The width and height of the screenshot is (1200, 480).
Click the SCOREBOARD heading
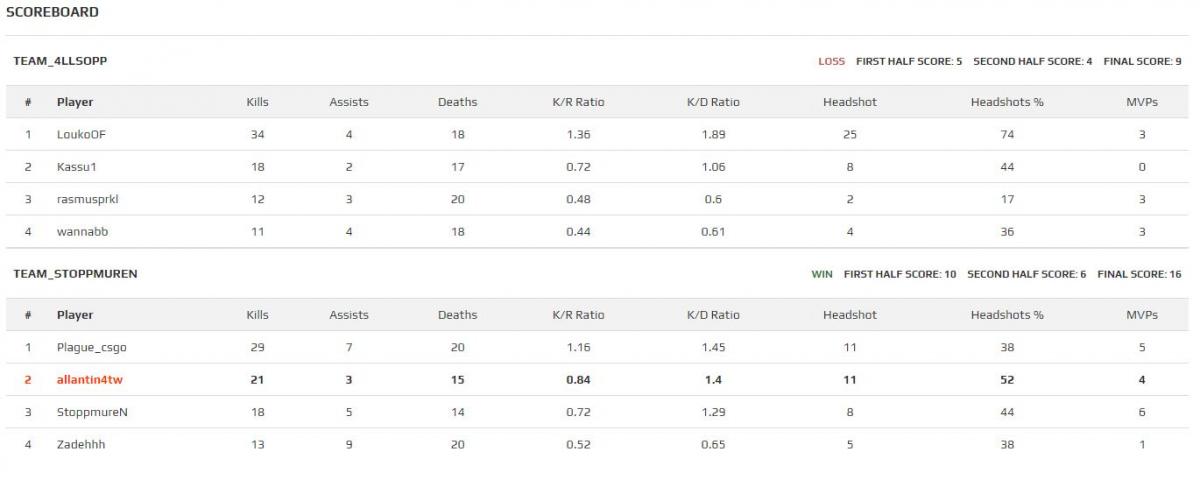pyautogui.click(x=52, y=12)
